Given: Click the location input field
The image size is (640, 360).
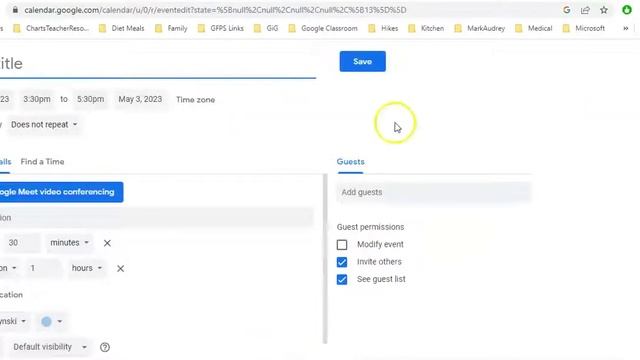Looking at the screenshot, I should (x=157, y=218).
